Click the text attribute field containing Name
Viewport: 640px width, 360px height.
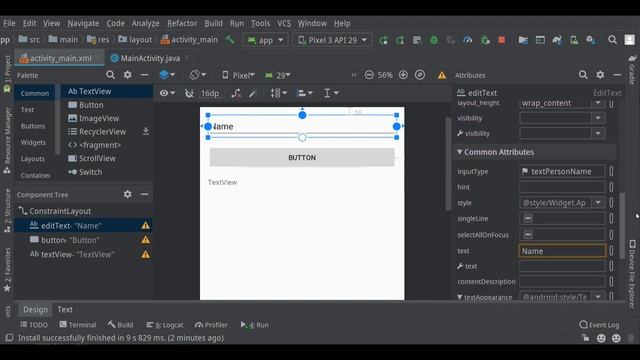[x=562, y=251]
